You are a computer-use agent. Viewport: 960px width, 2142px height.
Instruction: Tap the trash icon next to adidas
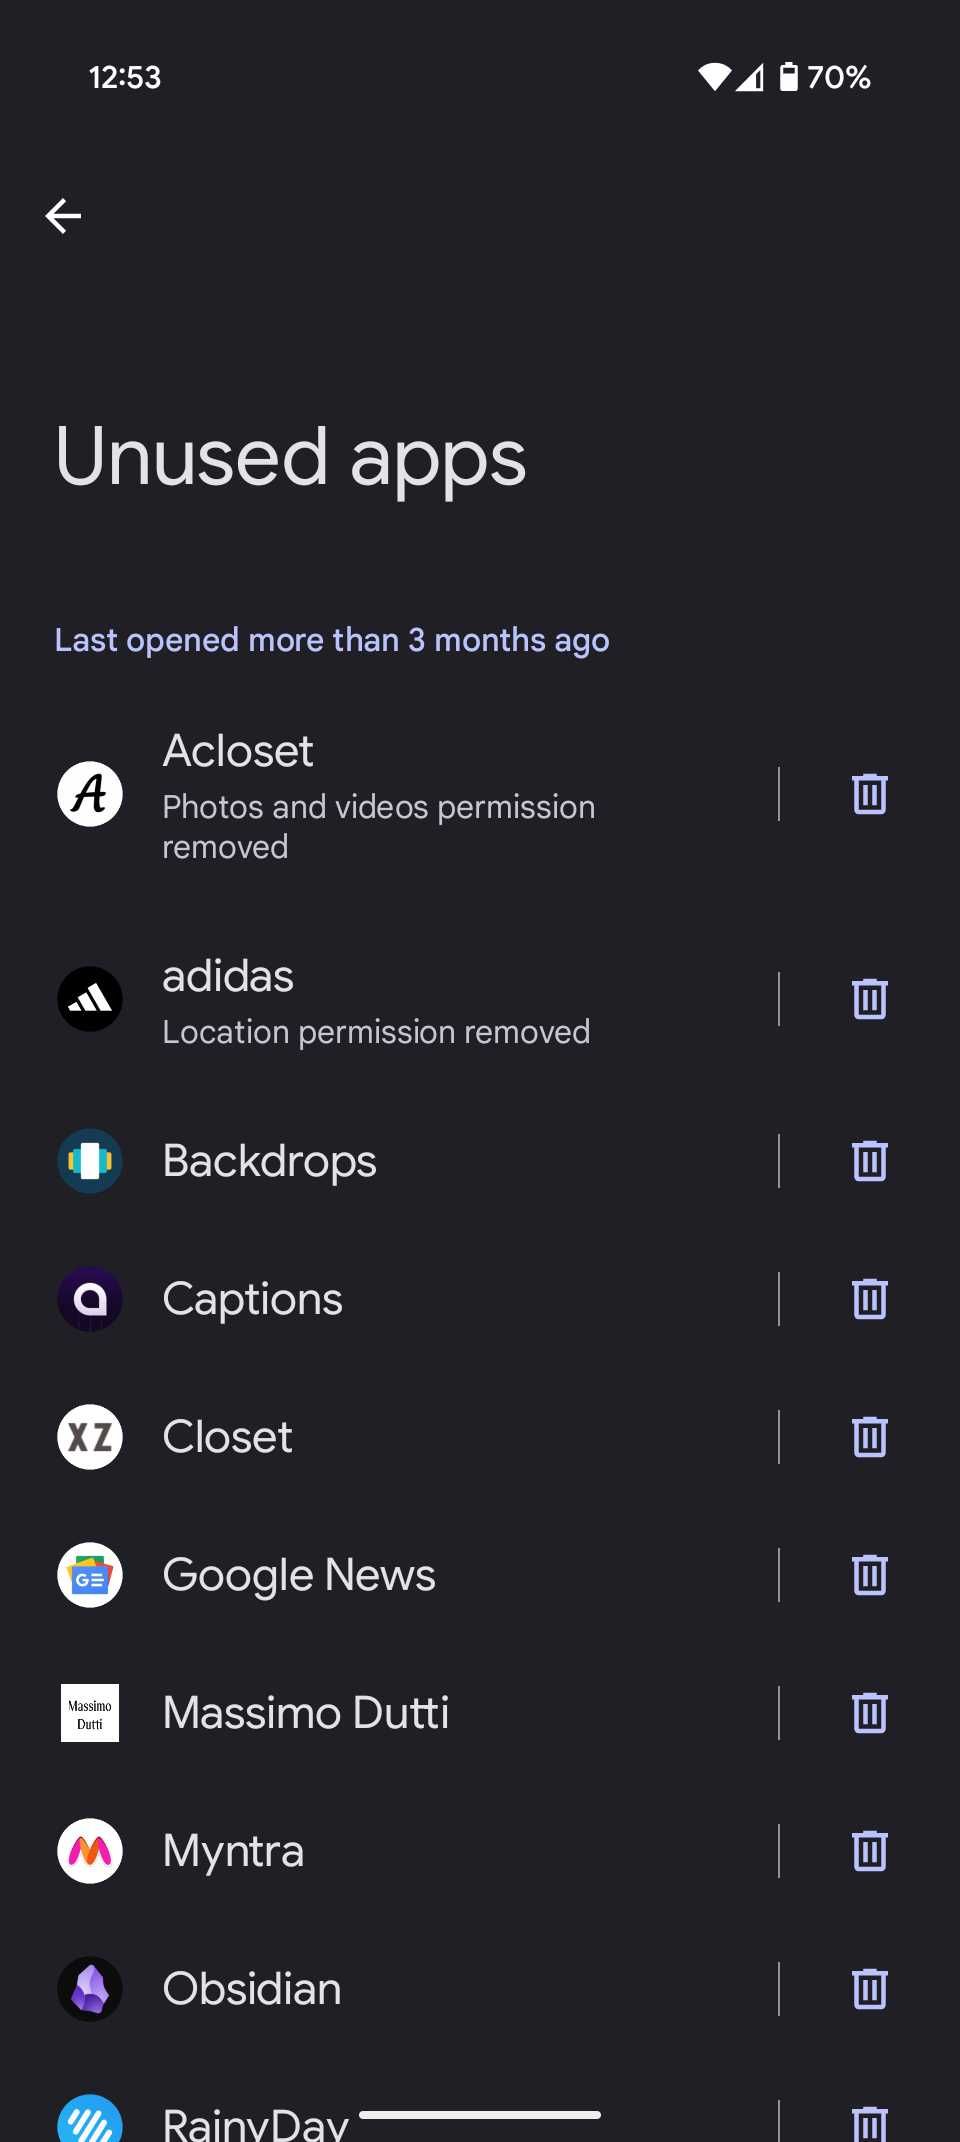coord(869,999)
